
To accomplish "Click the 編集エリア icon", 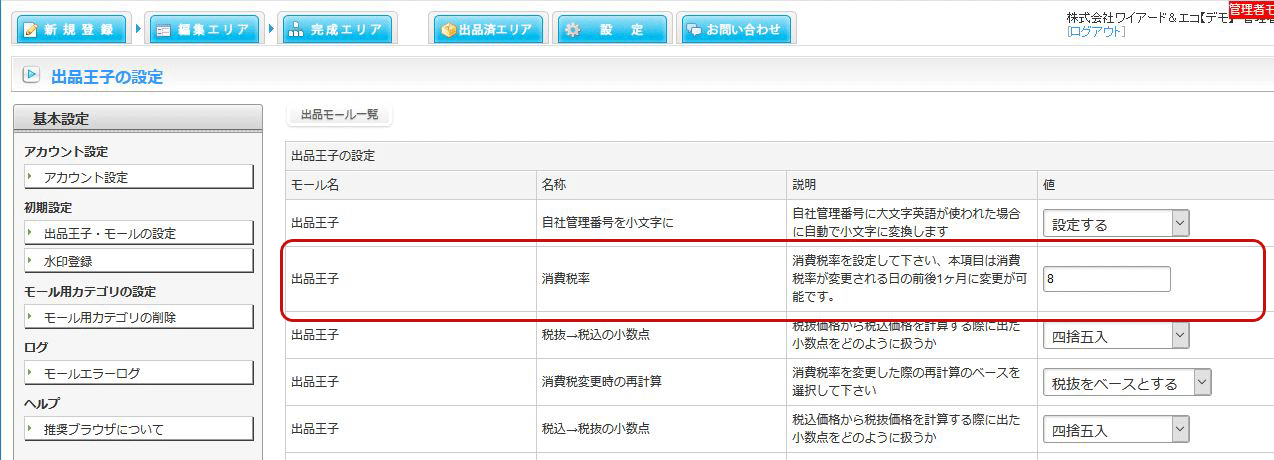I will tap(164, 30).
